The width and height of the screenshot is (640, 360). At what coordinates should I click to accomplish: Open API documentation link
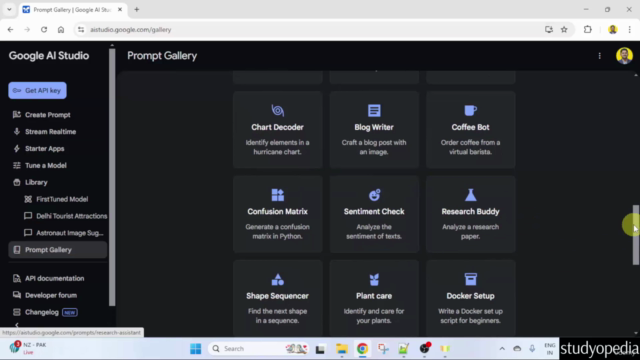pyautogui.click(x=55, y=278)
